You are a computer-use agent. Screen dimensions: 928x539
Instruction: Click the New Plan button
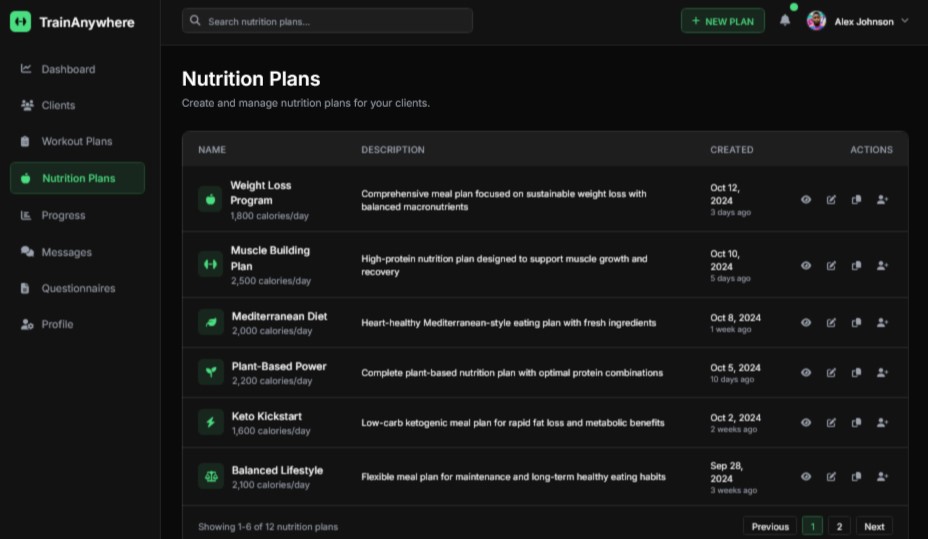[722, 21]
